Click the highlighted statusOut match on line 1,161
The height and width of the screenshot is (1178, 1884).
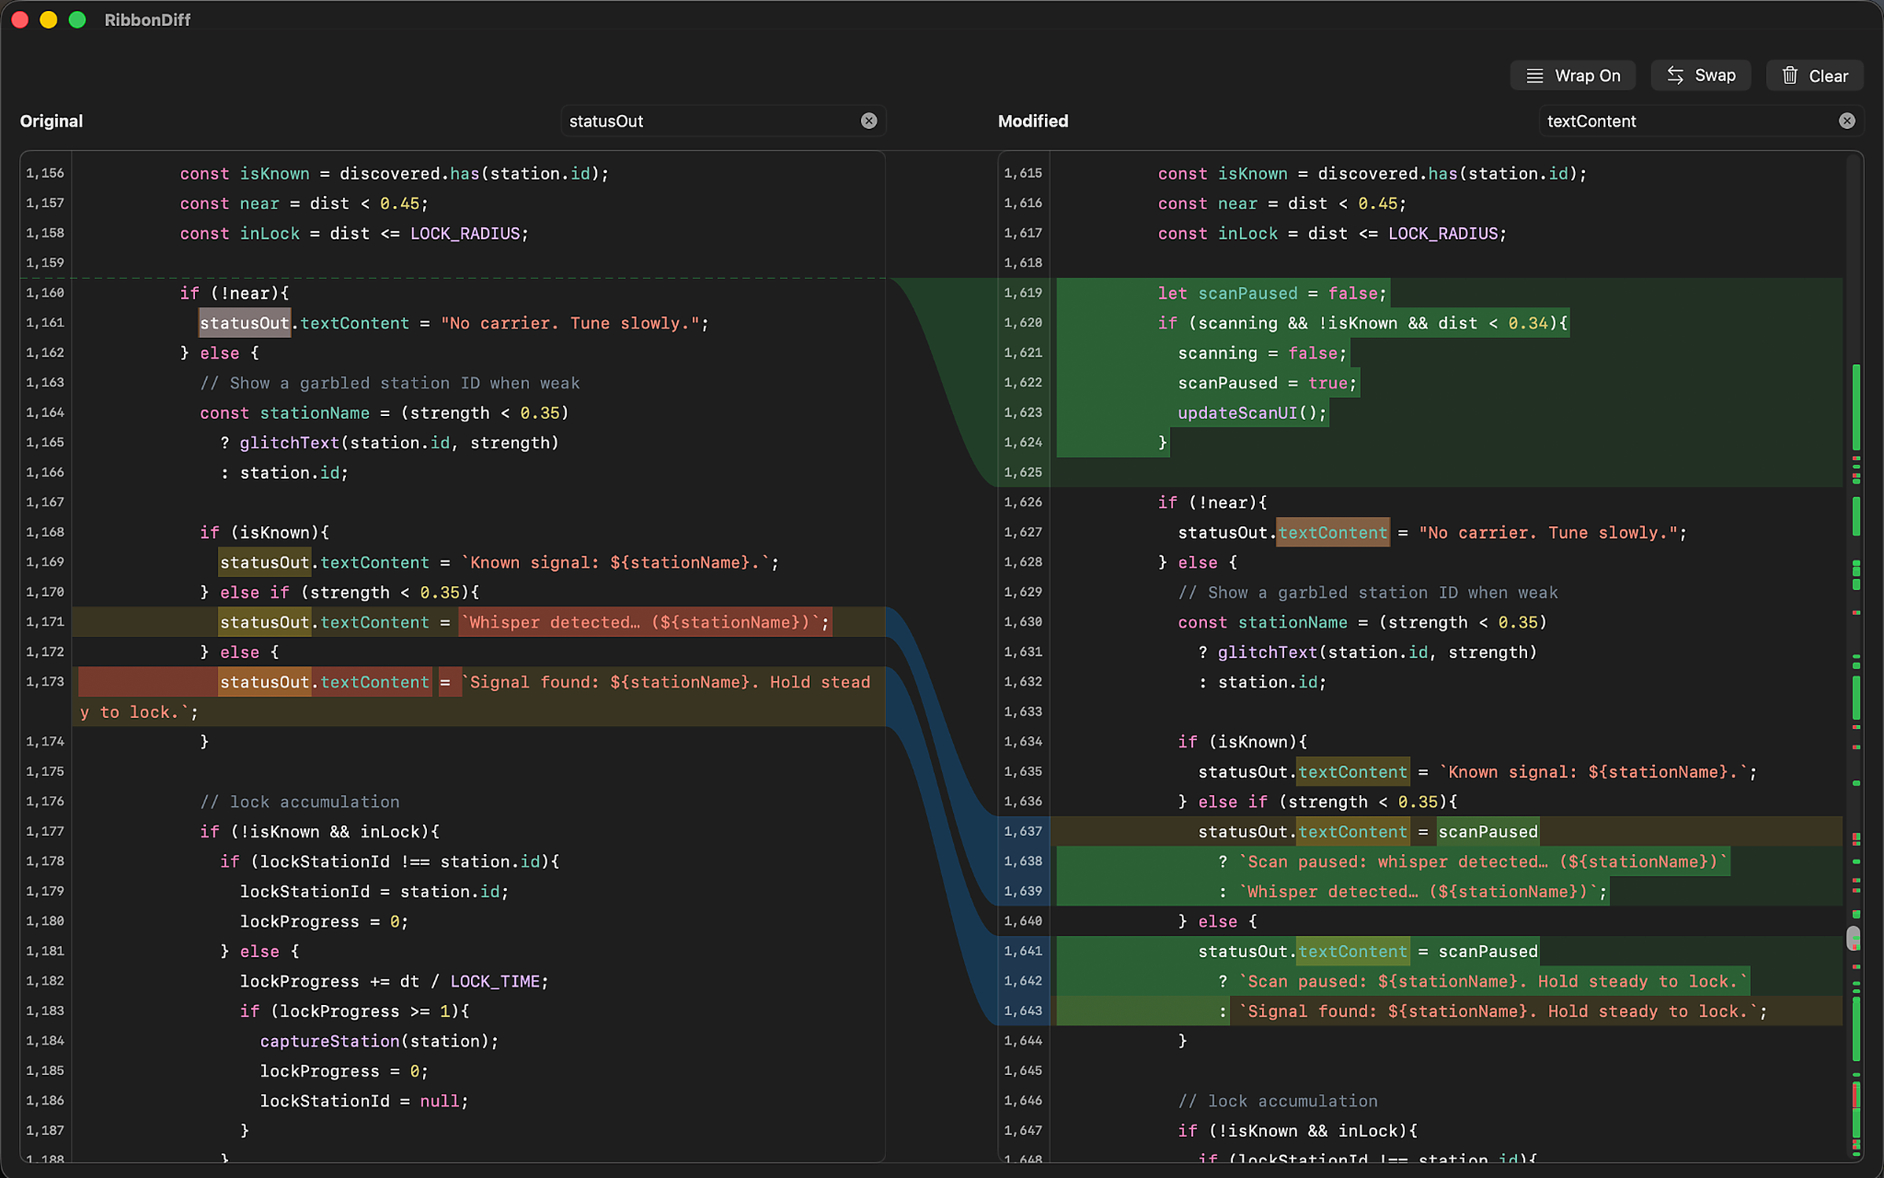coord(244,322)
